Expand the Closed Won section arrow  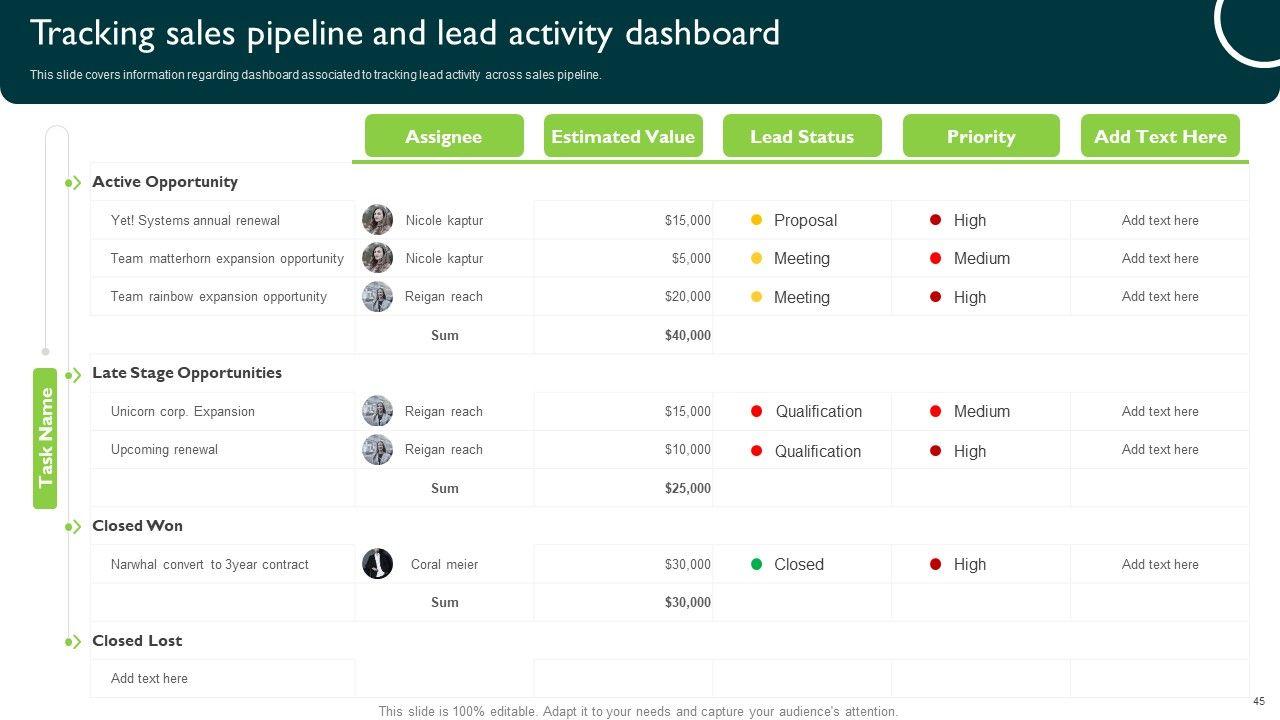point(74,527)
